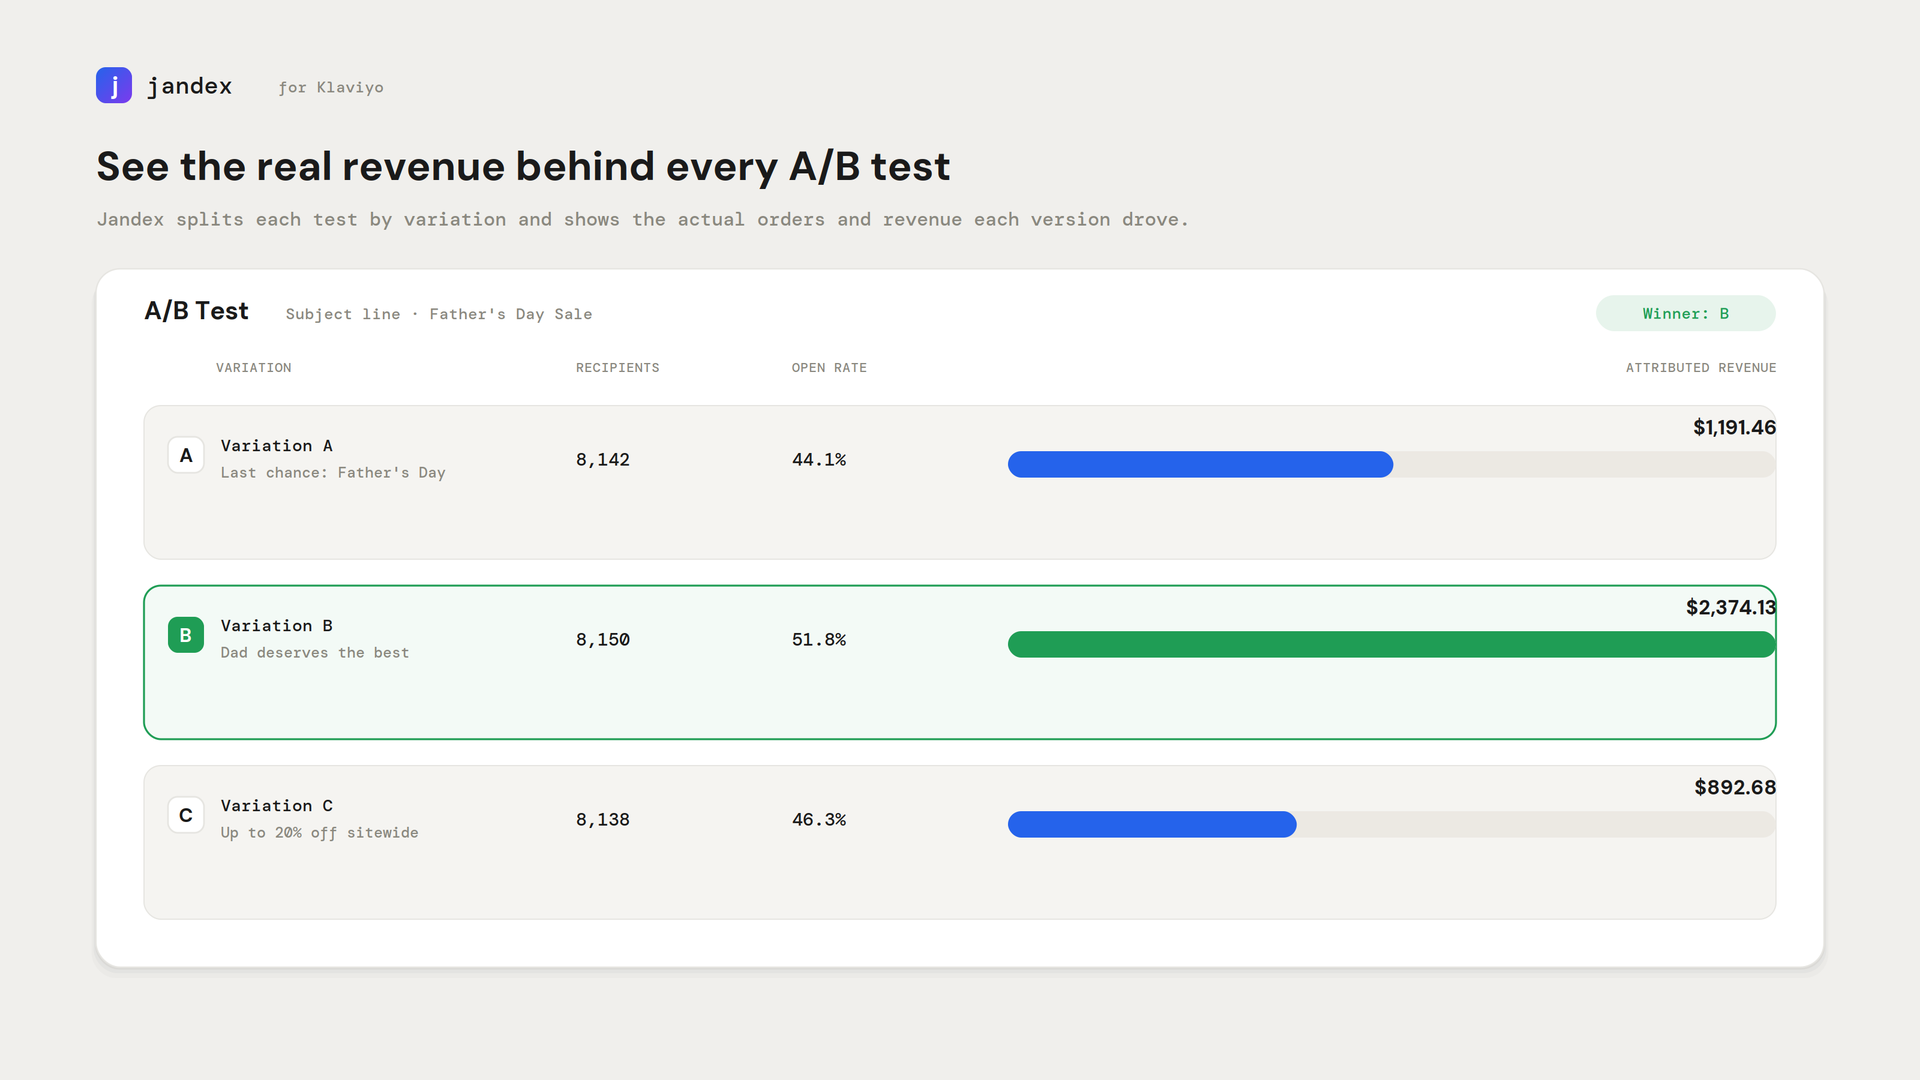The width and height of the screenshot is (1920, 1080).
Task: Sort by the OPEN RATE column header
Action: [829, 368]
